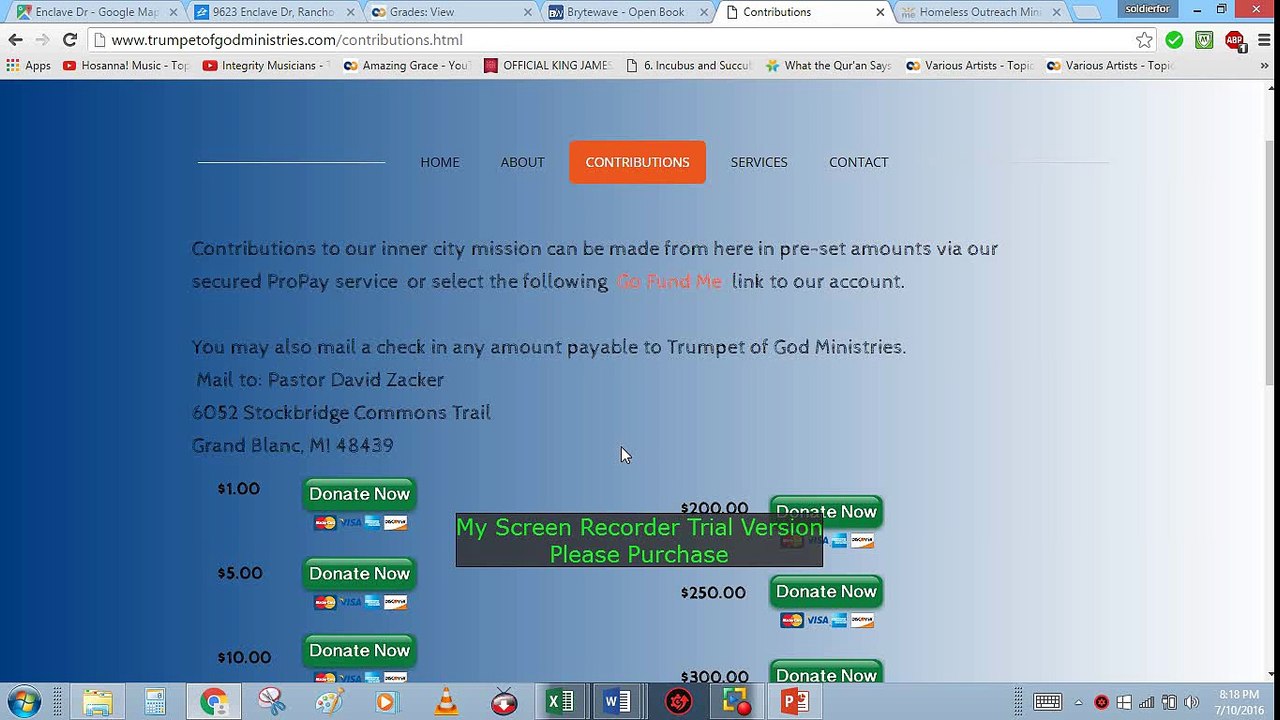The width and height of the screenshot is (1280, 720).
Task: Open the red circular app on the taskbar
Action: 678,702
